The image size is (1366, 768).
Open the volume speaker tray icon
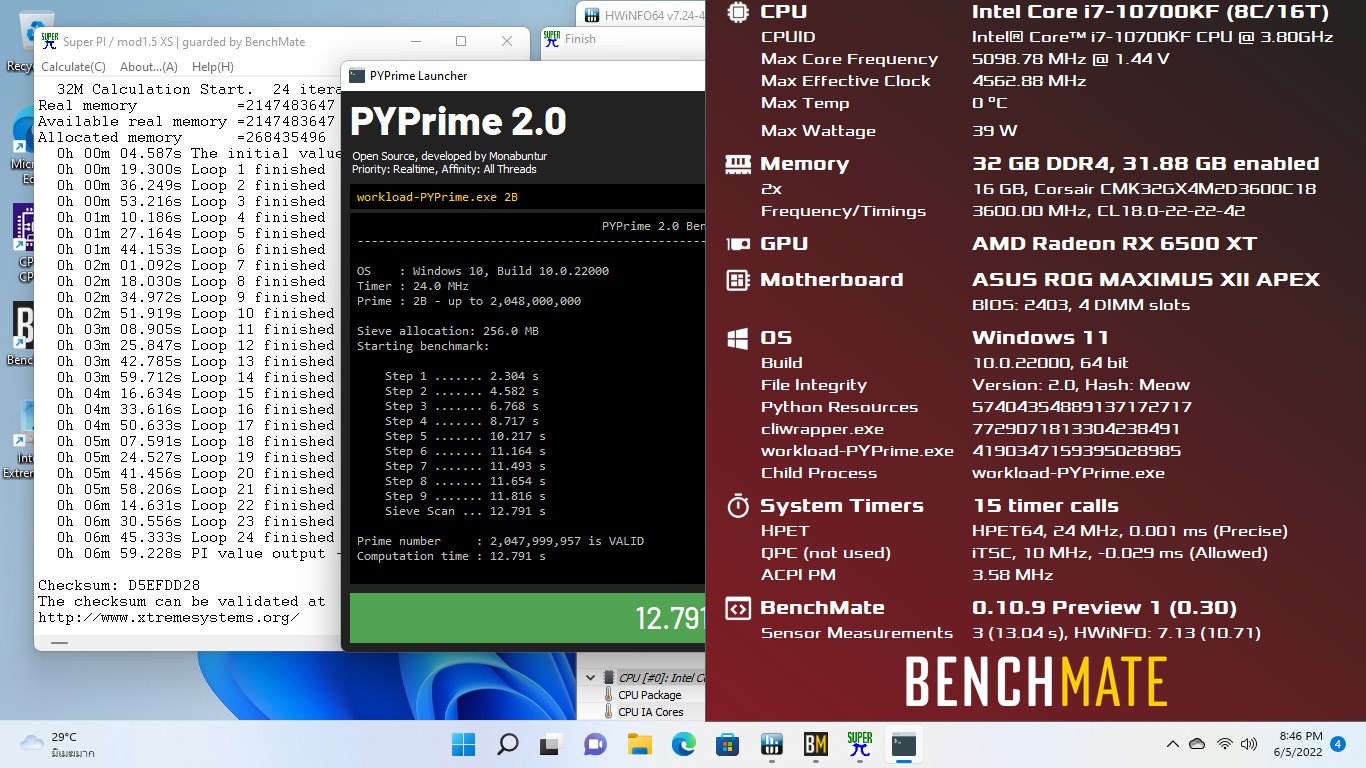(x=1248, y=744)
